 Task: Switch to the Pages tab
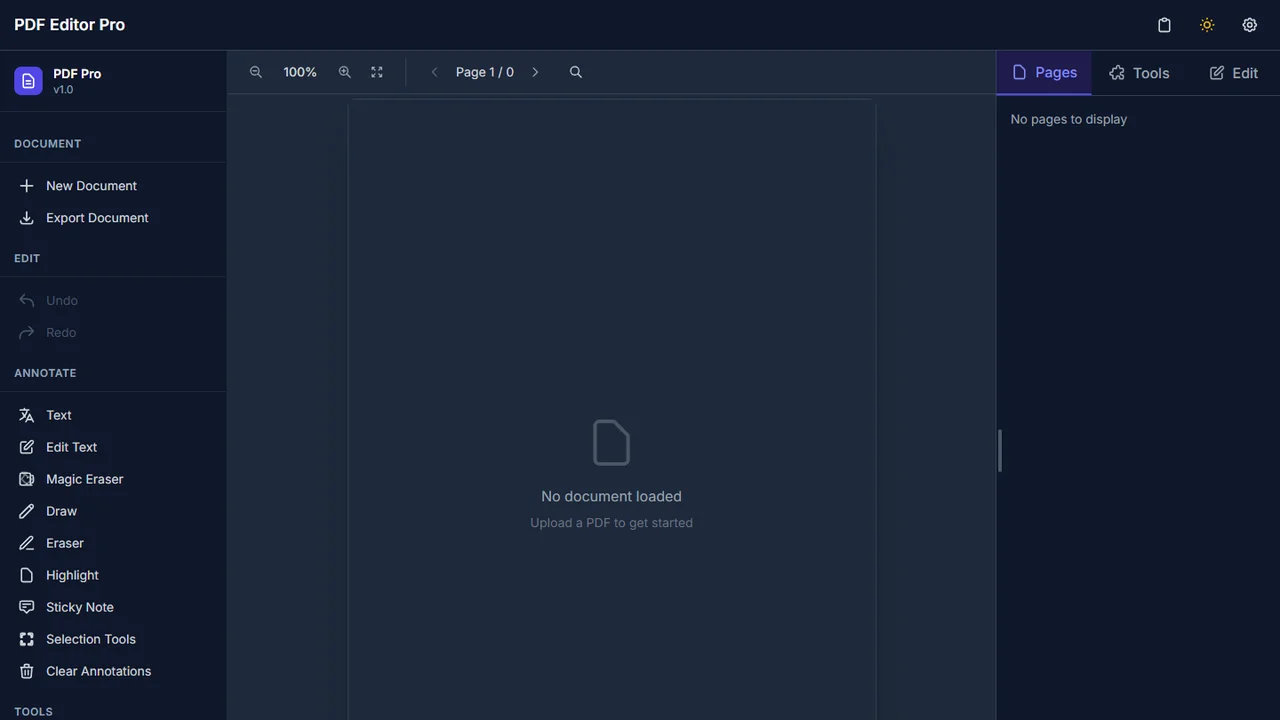point(1044,73)
